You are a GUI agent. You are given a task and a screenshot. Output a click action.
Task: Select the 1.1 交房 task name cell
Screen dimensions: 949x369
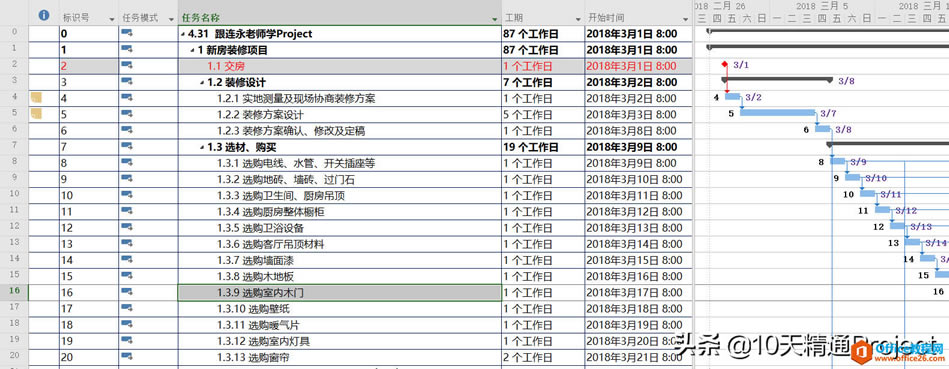pos(340,66)
